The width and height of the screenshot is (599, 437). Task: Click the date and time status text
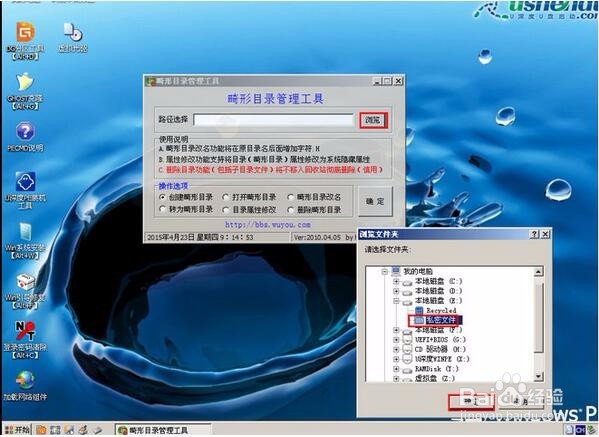(200, 237)
